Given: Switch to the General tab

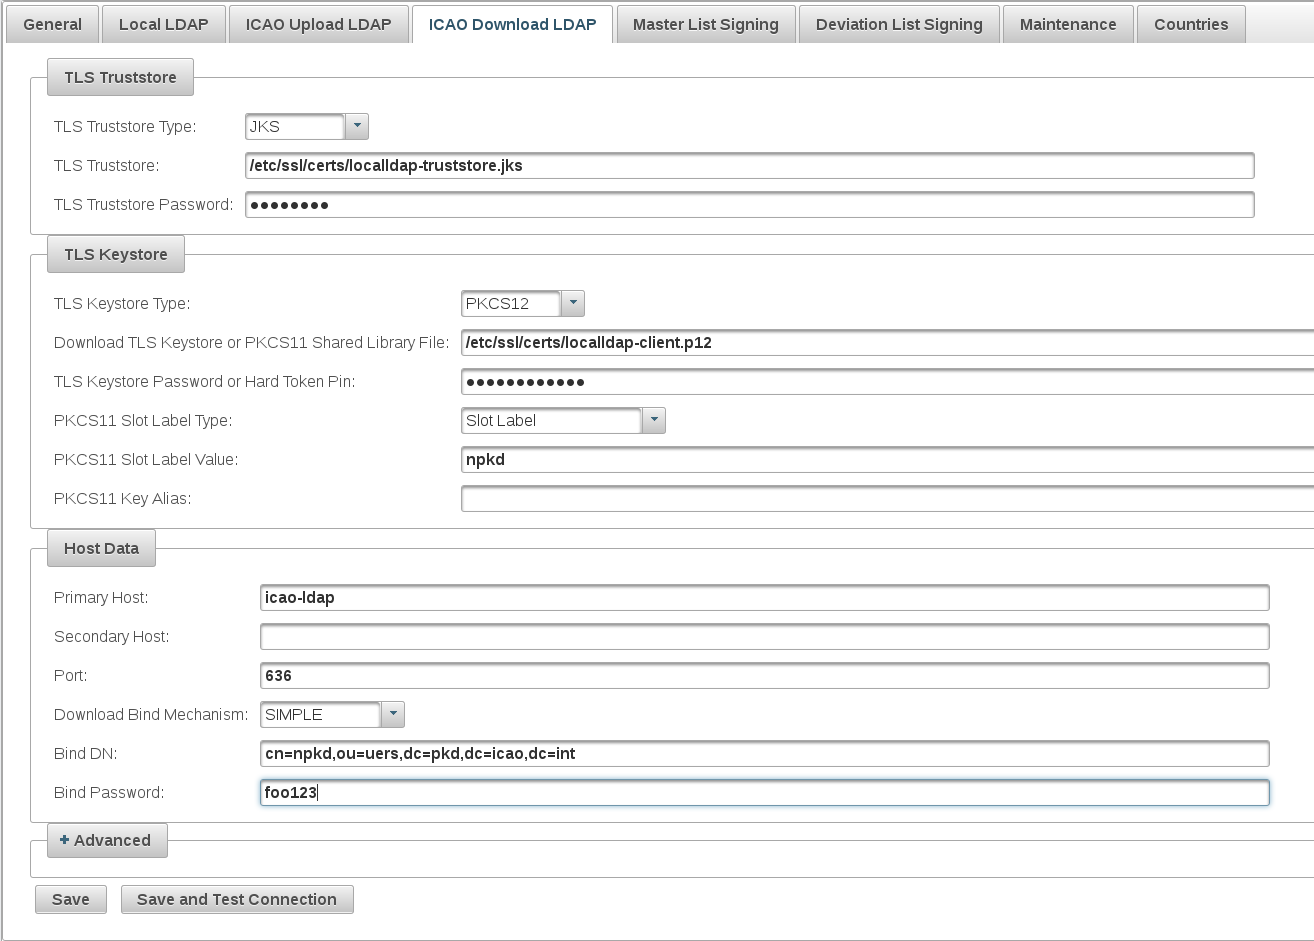Looking at the screenshot, I should [52, 24].
